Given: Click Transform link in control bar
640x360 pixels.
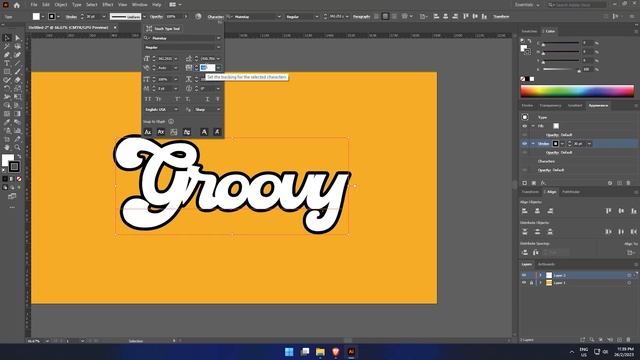Looking at the screenshot, I should click(x=501, y=17).
